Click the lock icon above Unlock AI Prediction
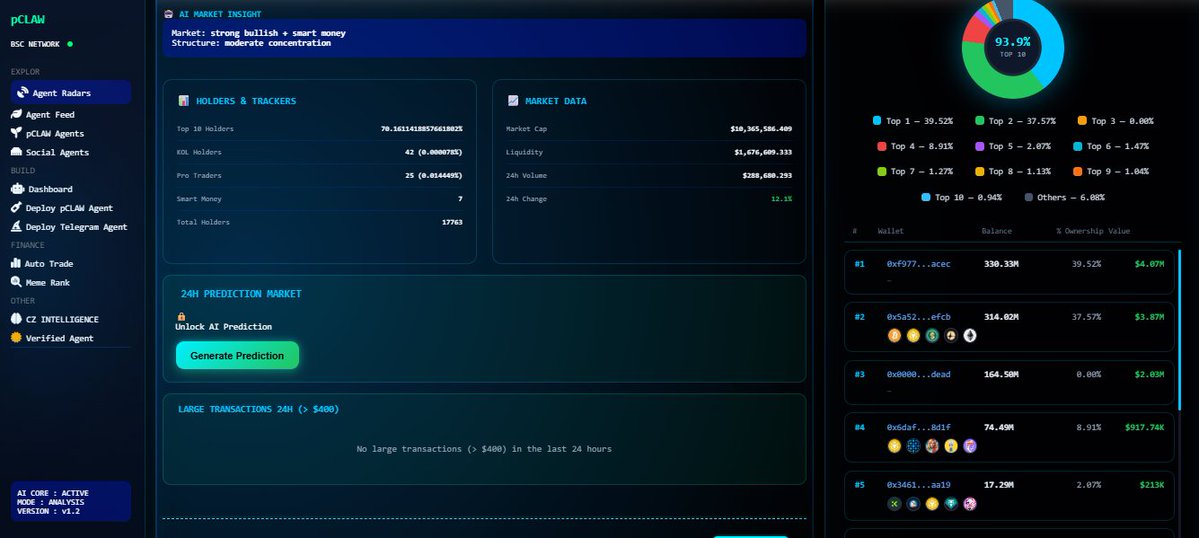 (x=181, y=316)
